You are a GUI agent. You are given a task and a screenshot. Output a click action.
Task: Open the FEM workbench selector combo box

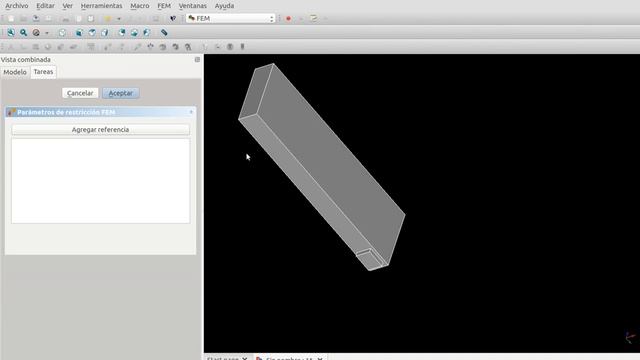tap(230, 18)
